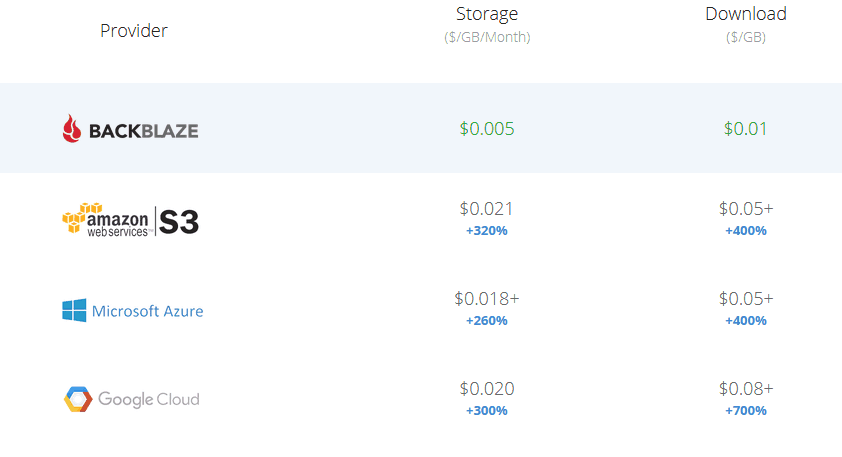The height and width of the screenshot is (457, 842).
Task: Click the Microsoft Azure Windows logo
Action: 74,310
